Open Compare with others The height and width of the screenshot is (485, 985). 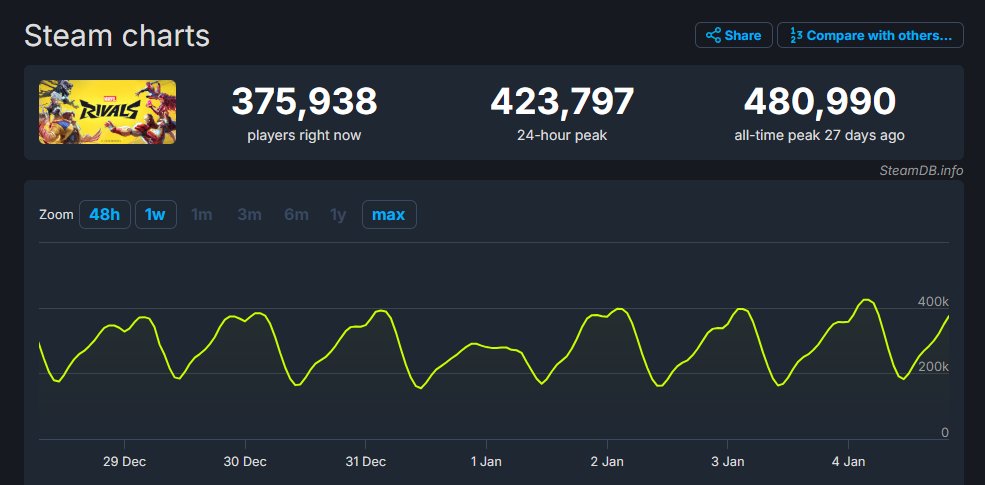coord(870,35)
